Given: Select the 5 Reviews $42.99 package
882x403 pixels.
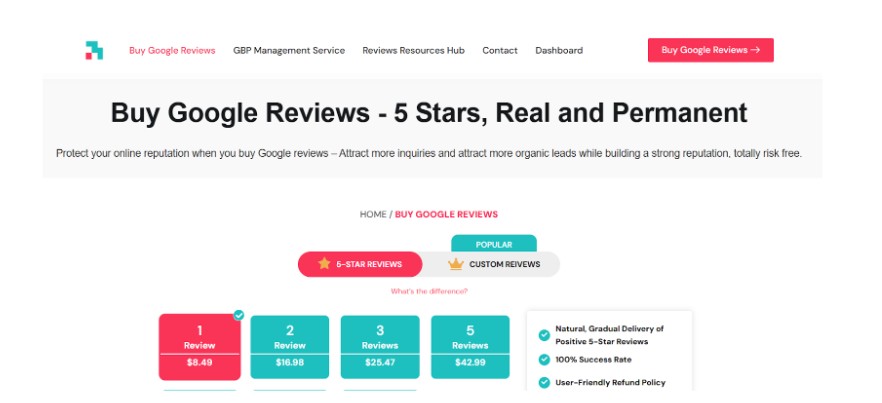Looking at the screenshot, I should click(470, 346).
